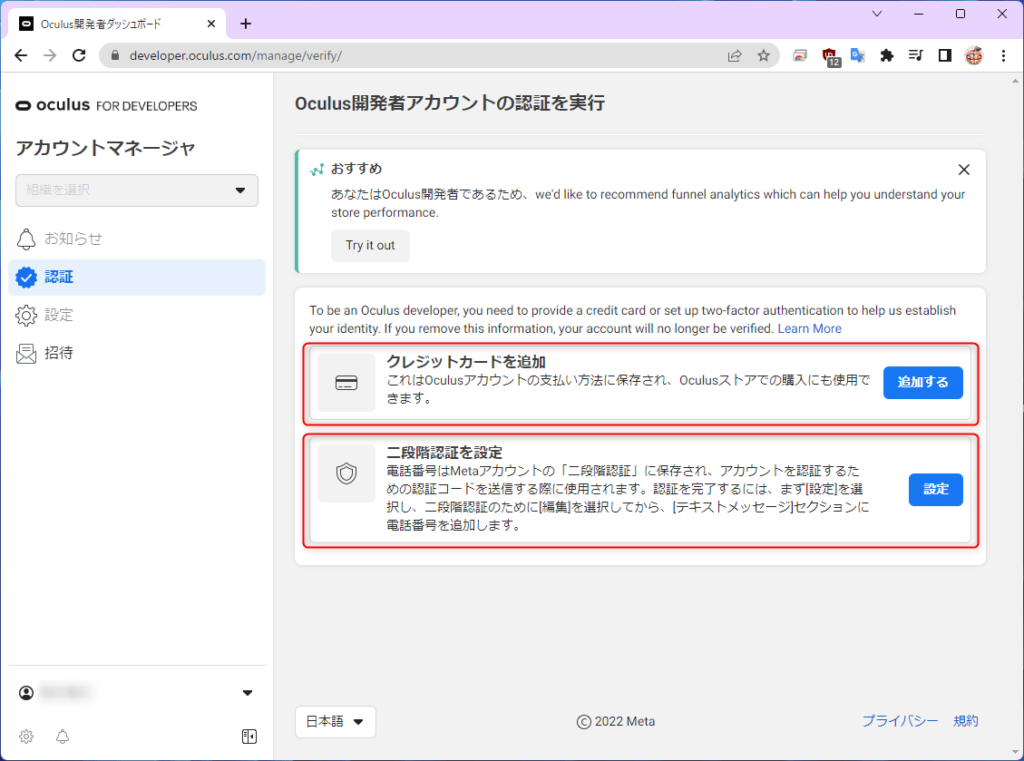This screenshot has height=761, width=1024.
Task: Click the envelope icon beside 招待
Action: (x=26, y=353)
